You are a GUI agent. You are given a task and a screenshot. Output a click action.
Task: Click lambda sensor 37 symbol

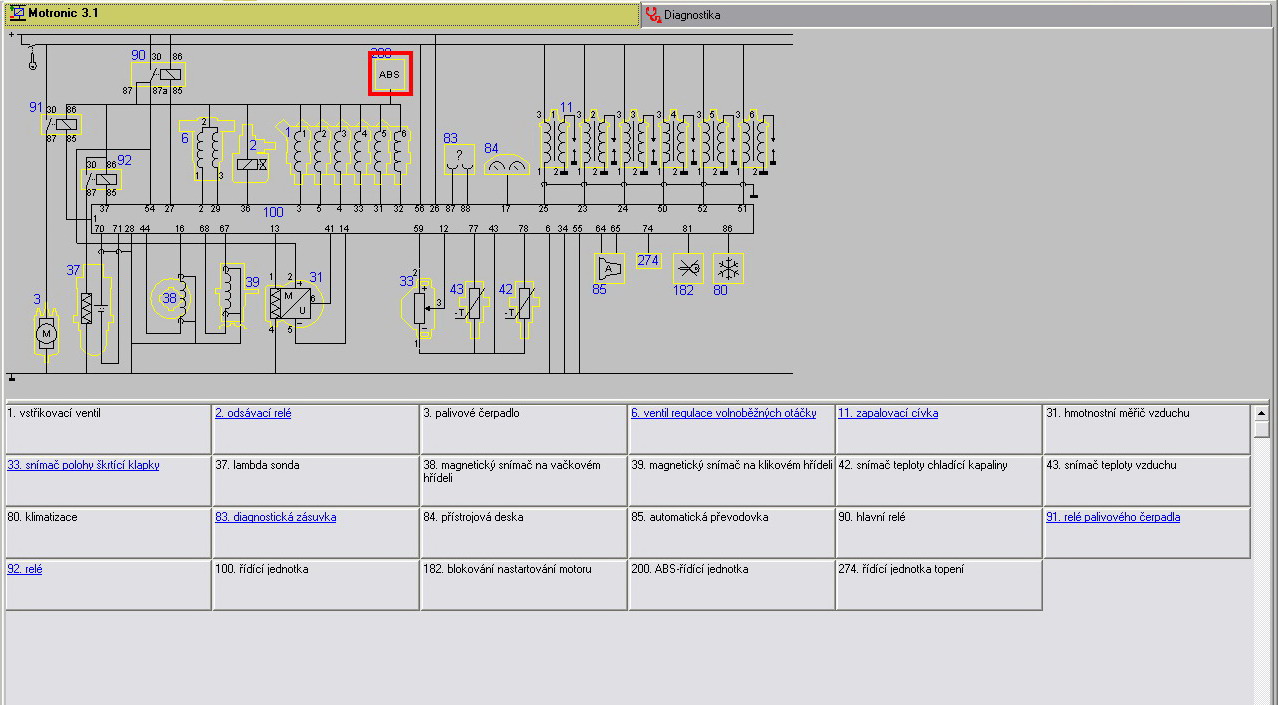click(94, 310)
